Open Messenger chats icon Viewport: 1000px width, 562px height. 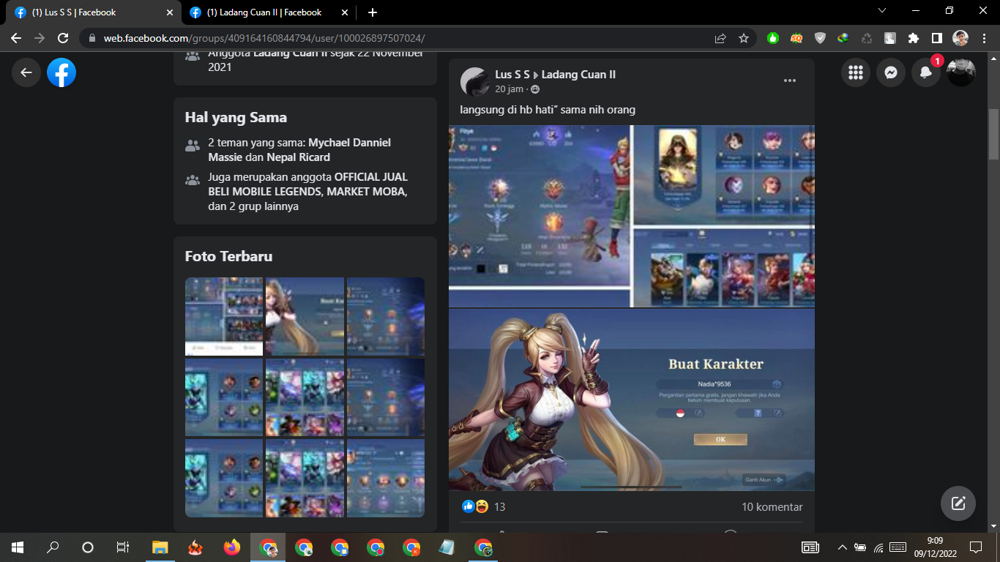pyautogui.click(x=891, y=73)
